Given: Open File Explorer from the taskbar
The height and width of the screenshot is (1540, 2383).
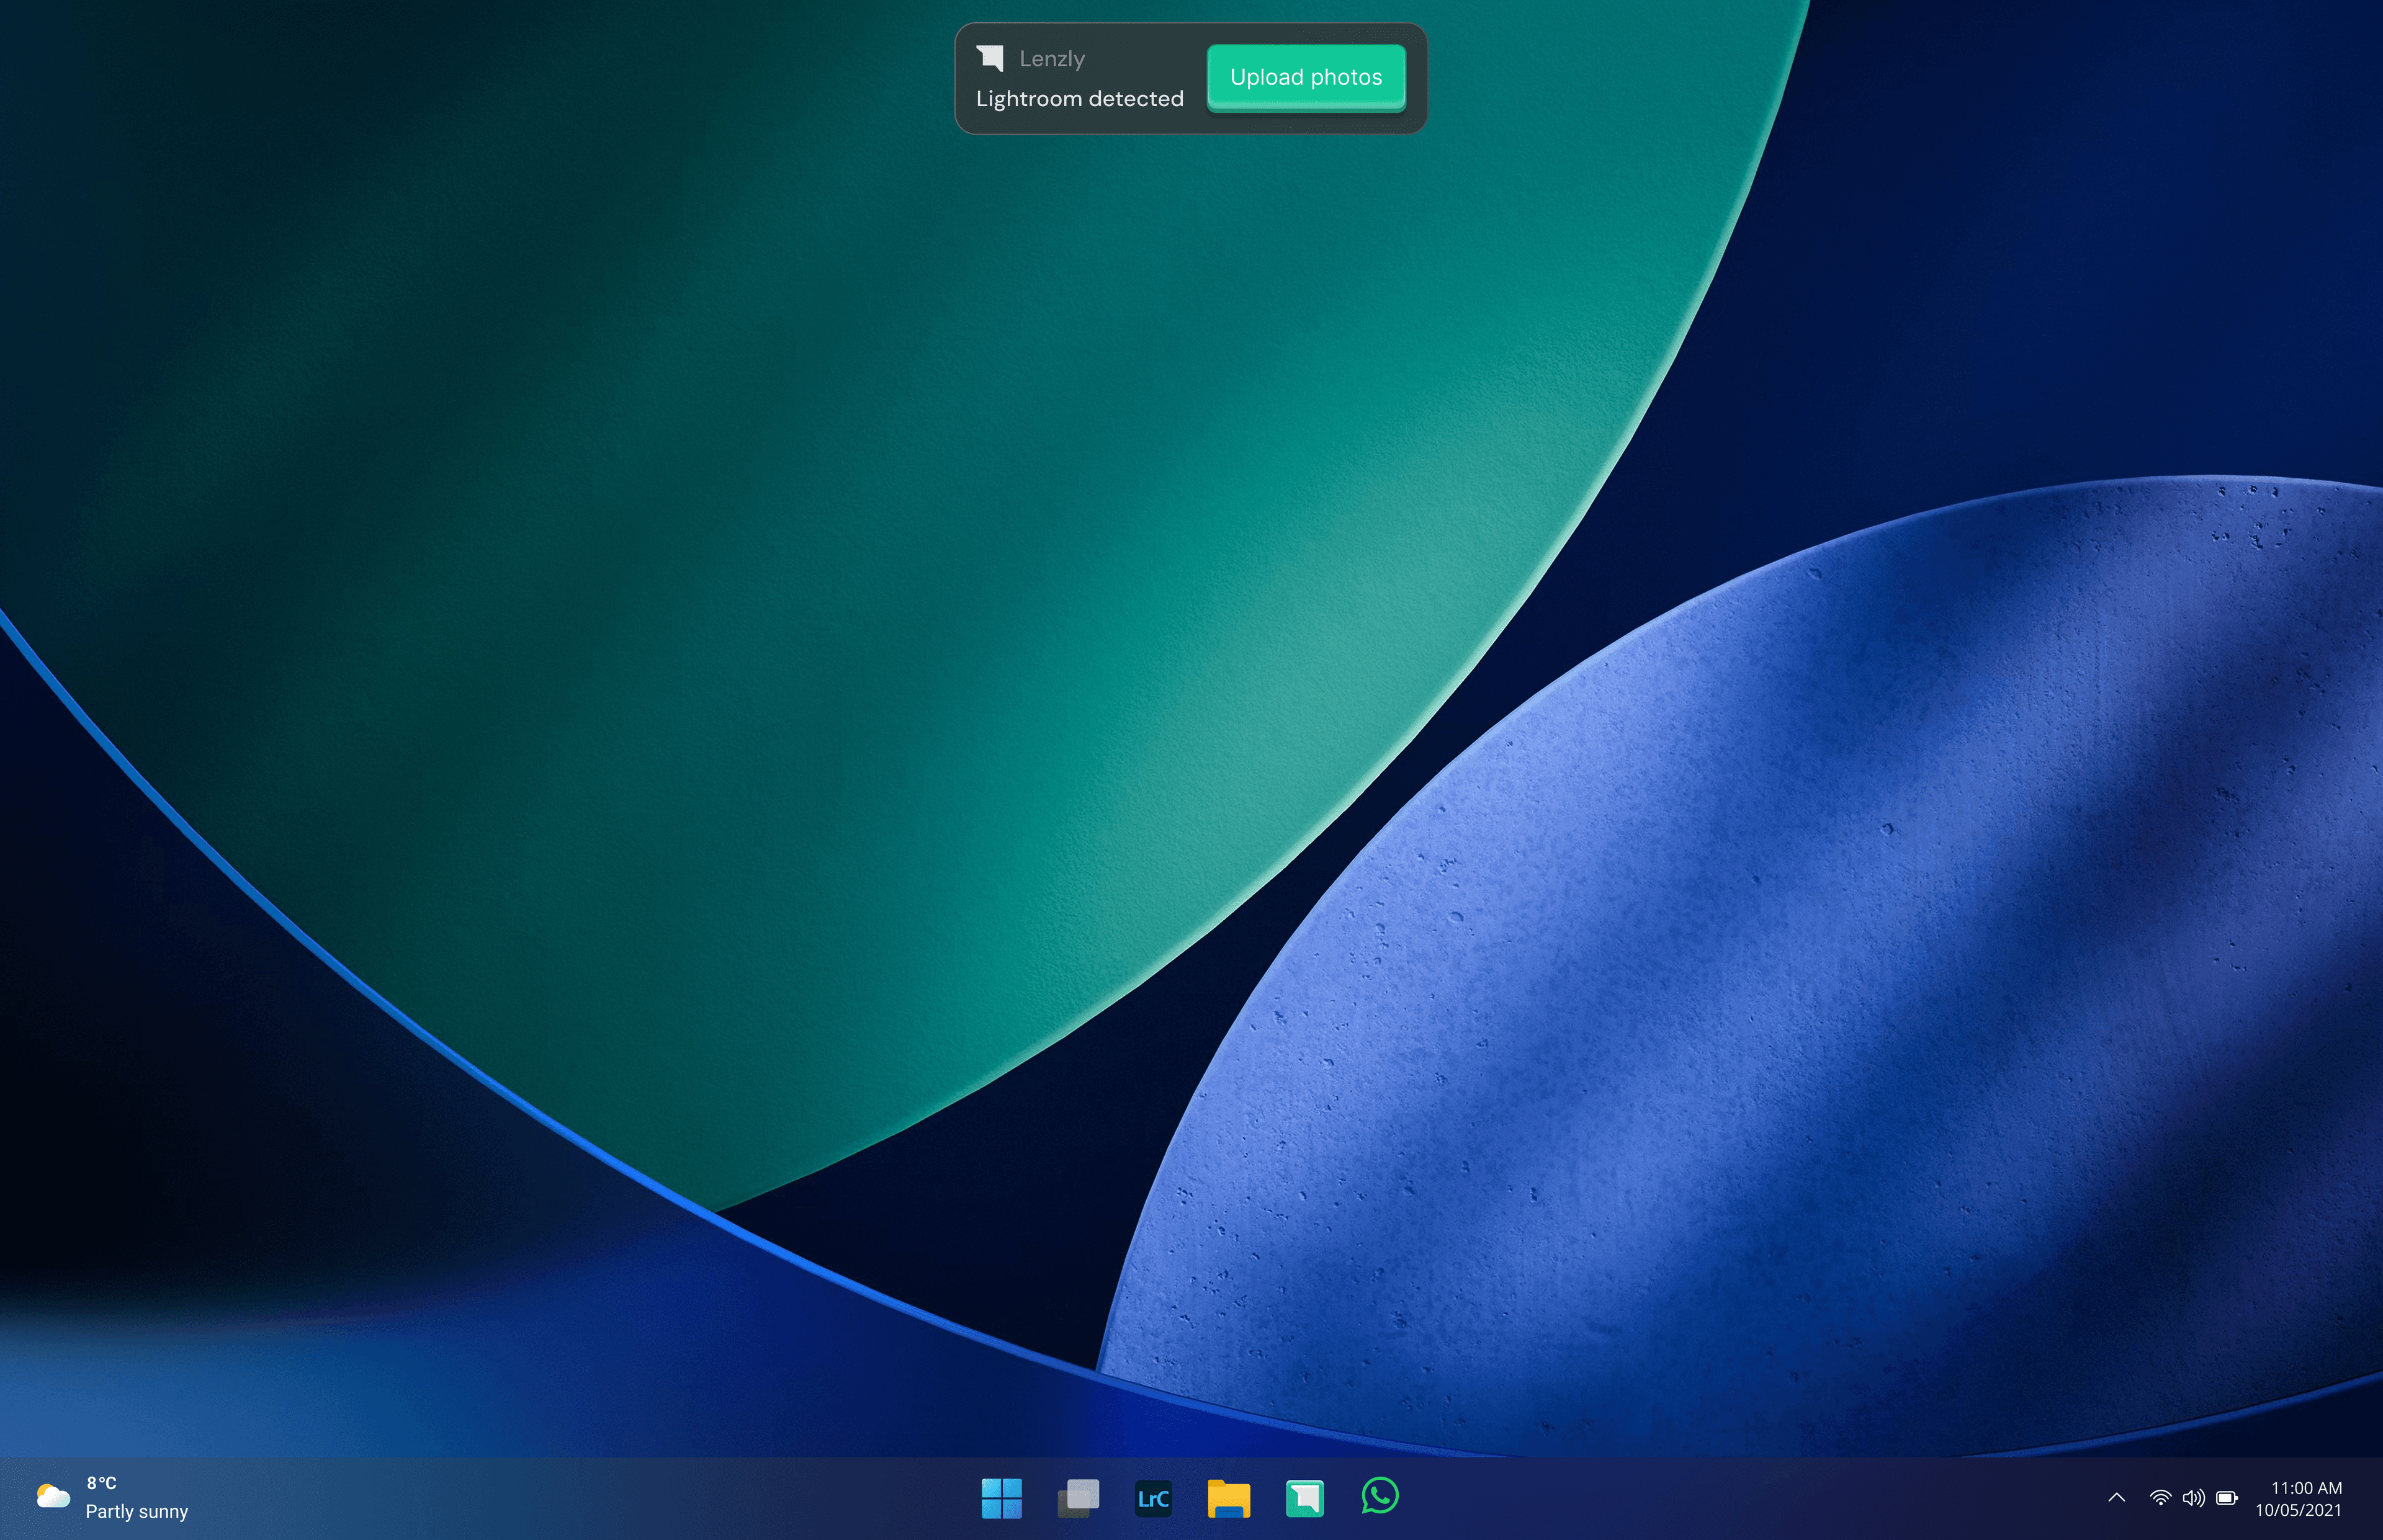Looking at the screenshot, I should click(x=1228, y=1498).
